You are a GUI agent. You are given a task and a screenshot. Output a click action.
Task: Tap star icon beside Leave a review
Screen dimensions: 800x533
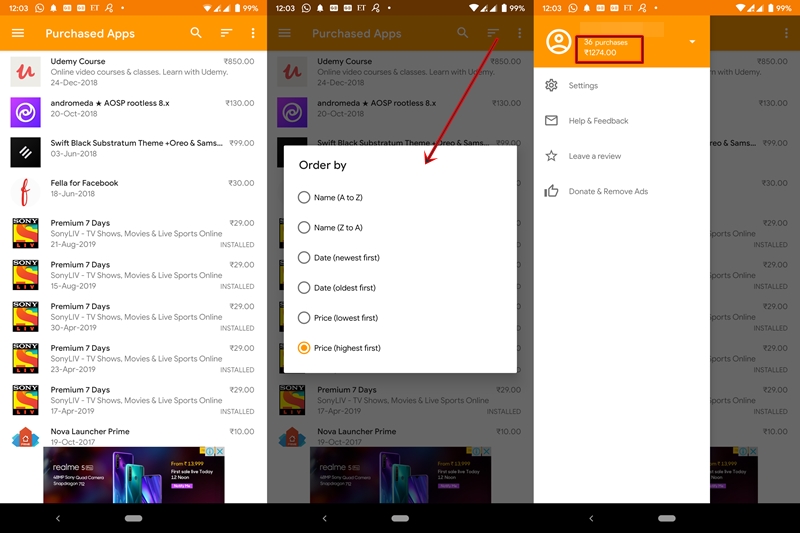point(551,156)
